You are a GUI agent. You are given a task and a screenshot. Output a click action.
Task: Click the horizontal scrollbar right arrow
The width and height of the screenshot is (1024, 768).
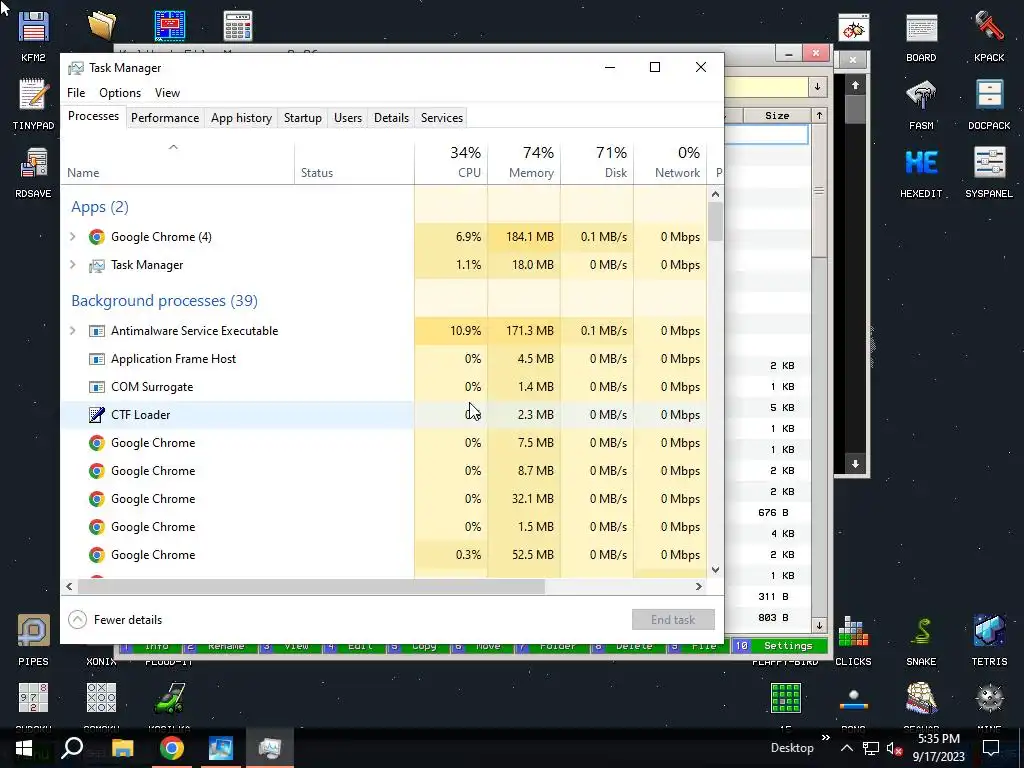pos(699,586)
